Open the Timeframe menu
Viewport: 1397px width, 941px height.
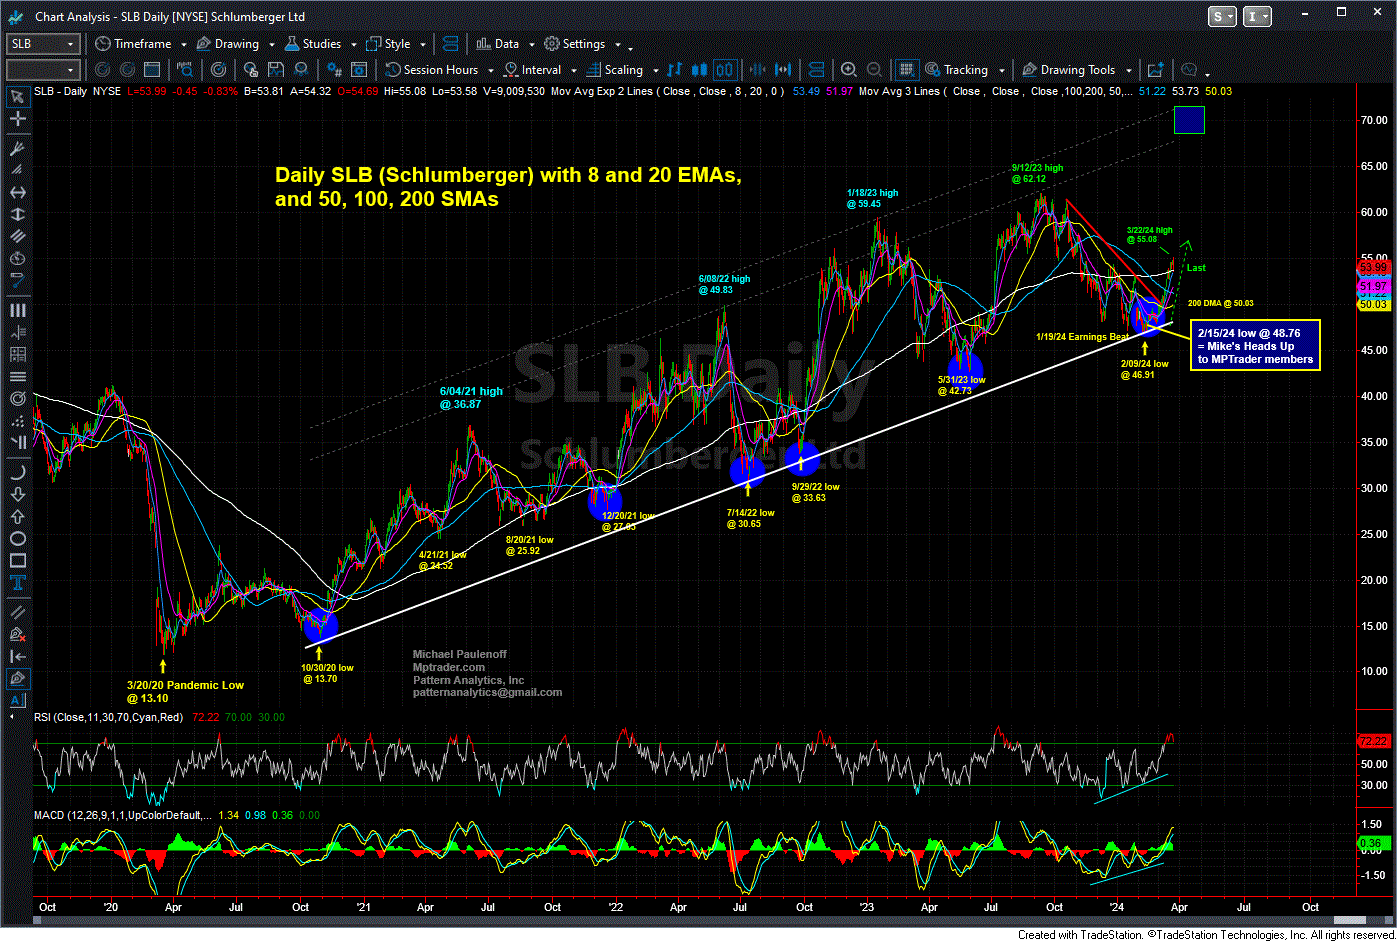(133, 44)
